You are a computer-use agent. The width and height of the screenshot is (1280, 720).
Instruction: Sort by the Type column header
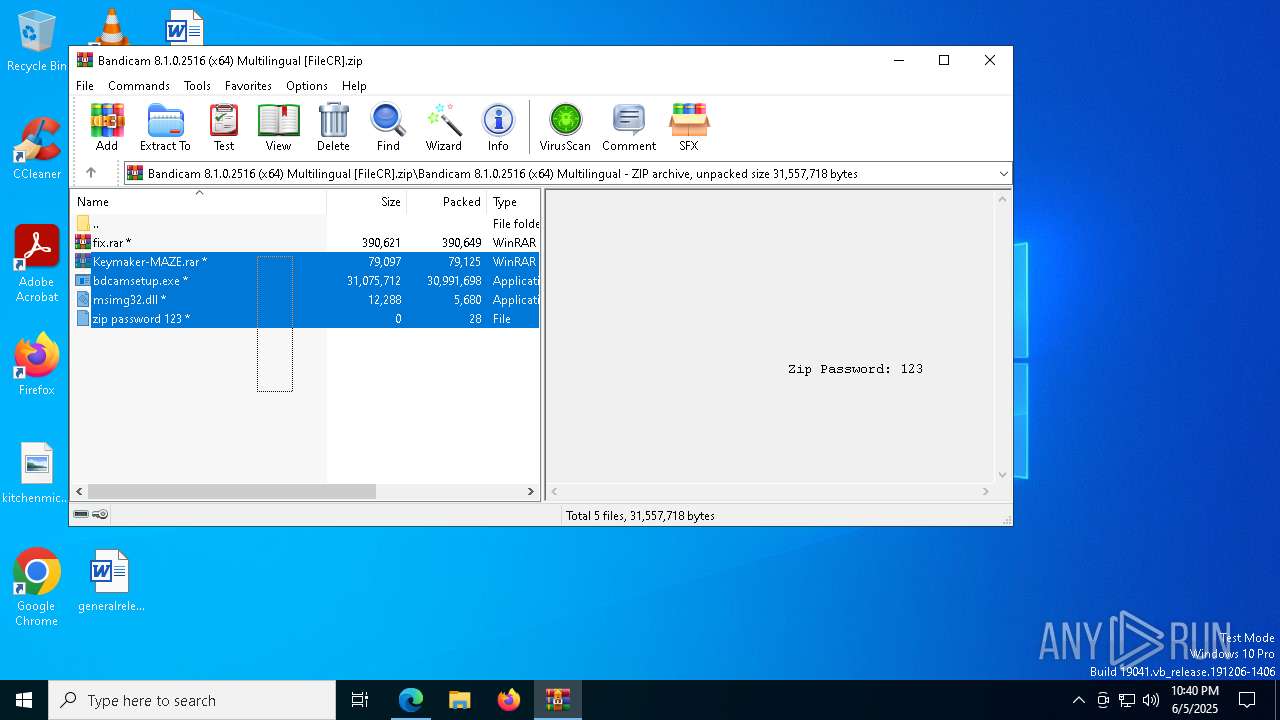click(513, 202)
